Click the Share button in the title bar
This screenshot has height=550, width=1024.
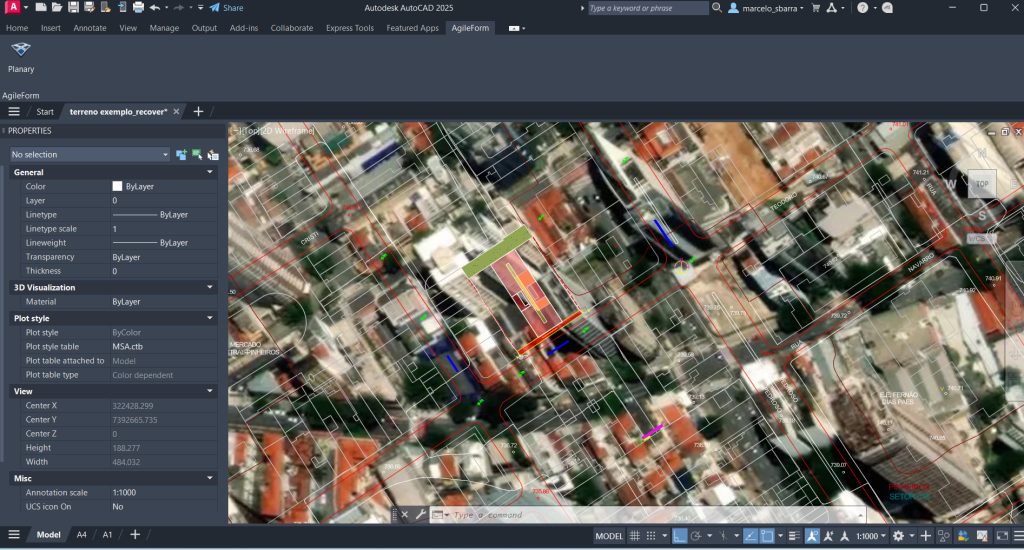point(227,8)
